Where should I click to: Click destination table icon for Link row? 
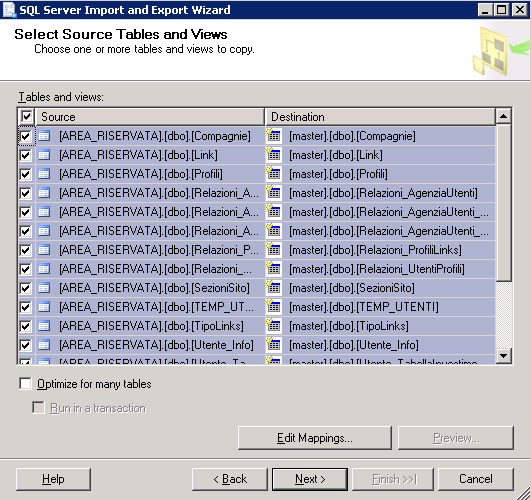[x=274, y=154]
